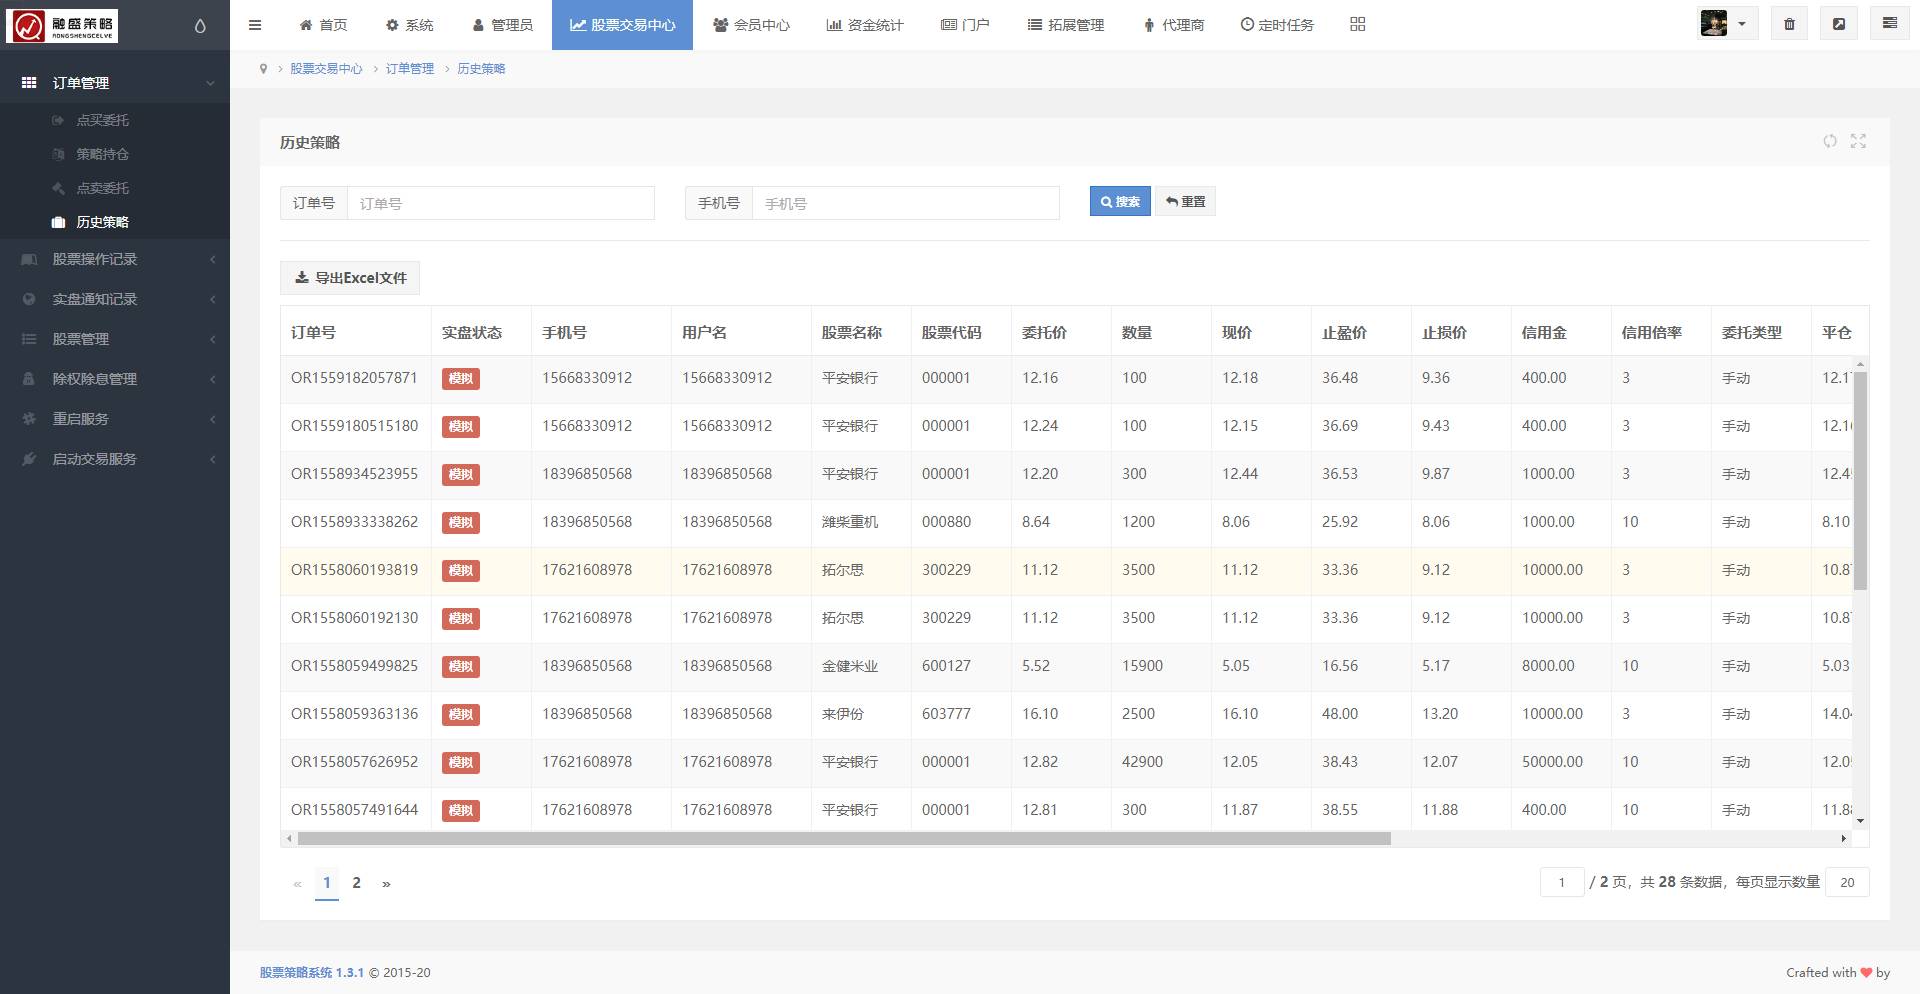
Task: Click breadcrumb link 历史策略
Action: click(481, 69)
